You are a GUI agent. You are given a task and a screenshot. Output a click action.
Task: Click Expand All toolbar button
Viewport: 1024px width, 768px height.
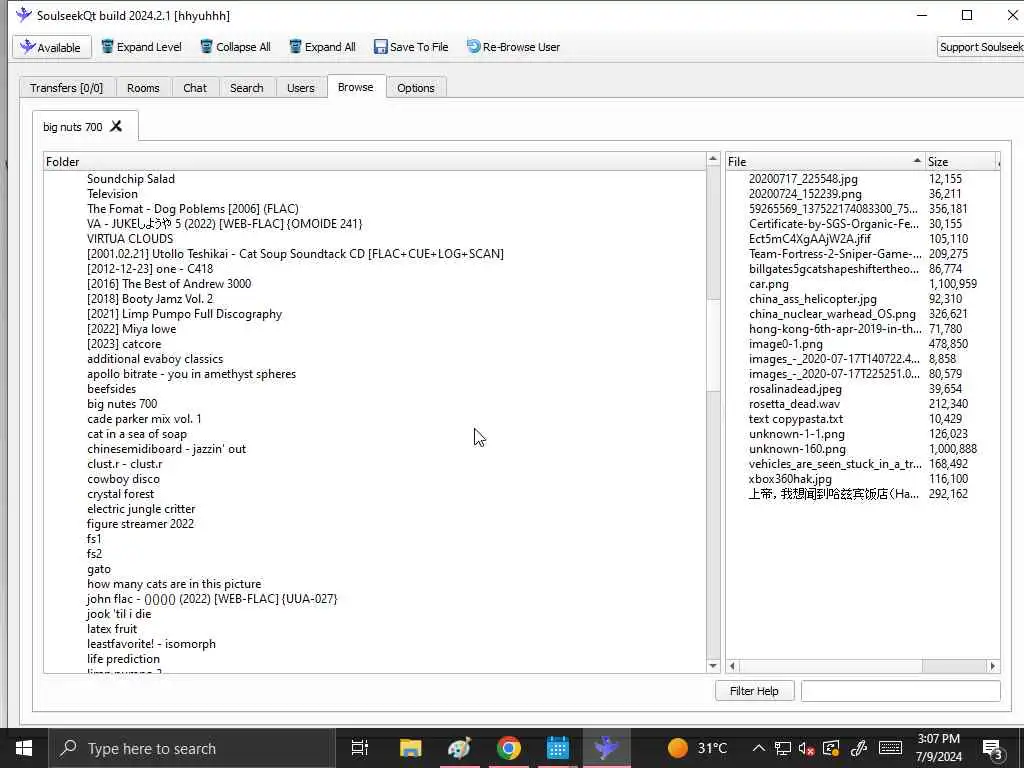tap(323, 47)
